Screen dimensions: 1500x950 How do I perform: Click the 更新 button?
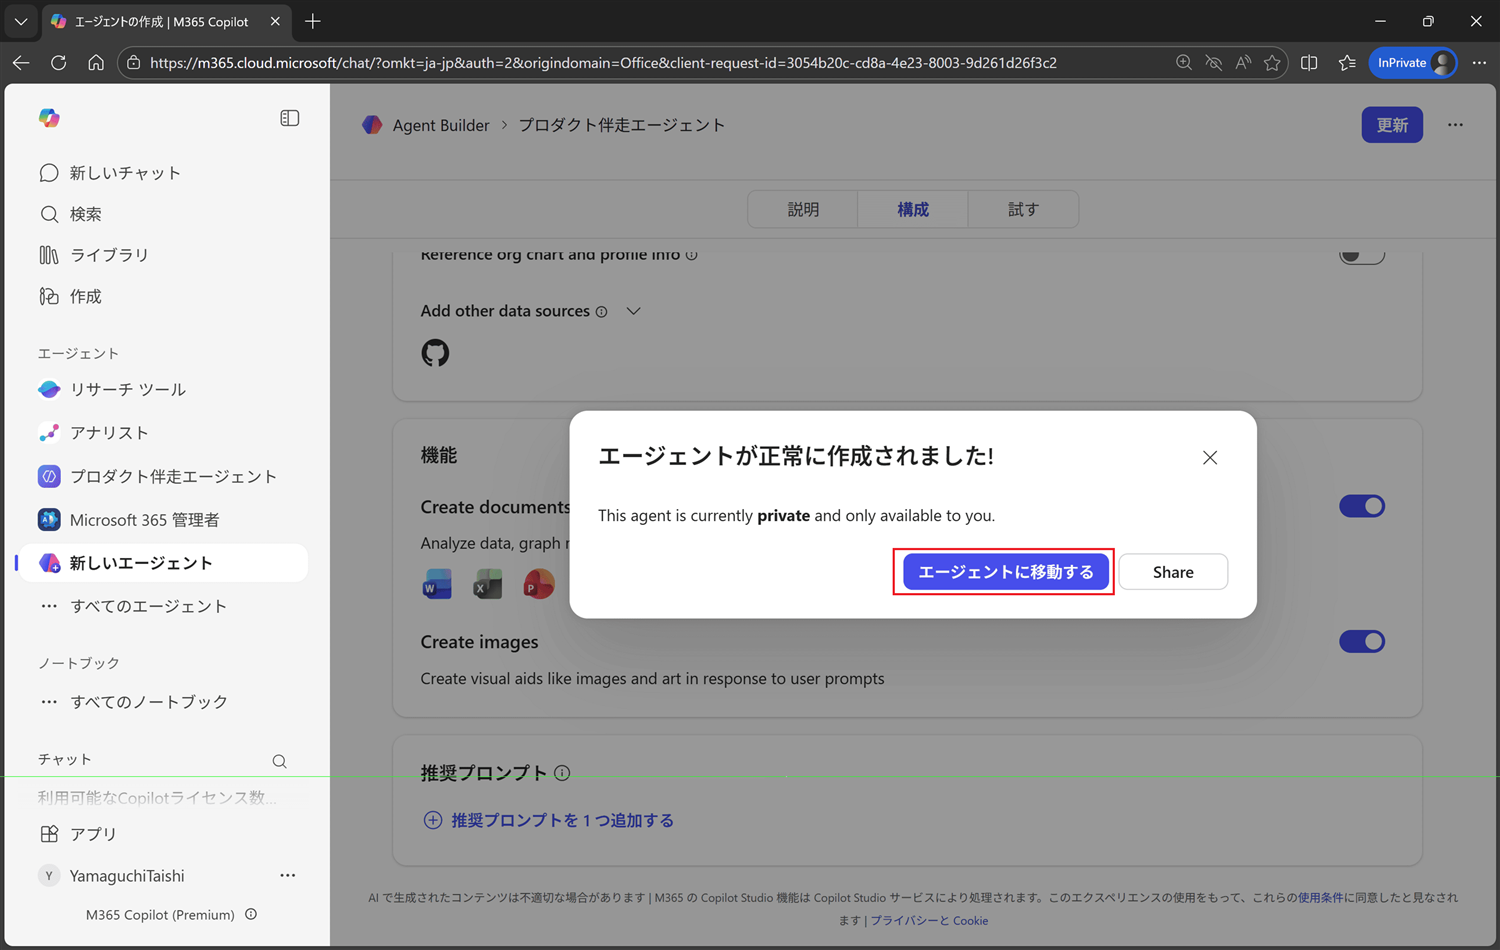(1392, 125)
